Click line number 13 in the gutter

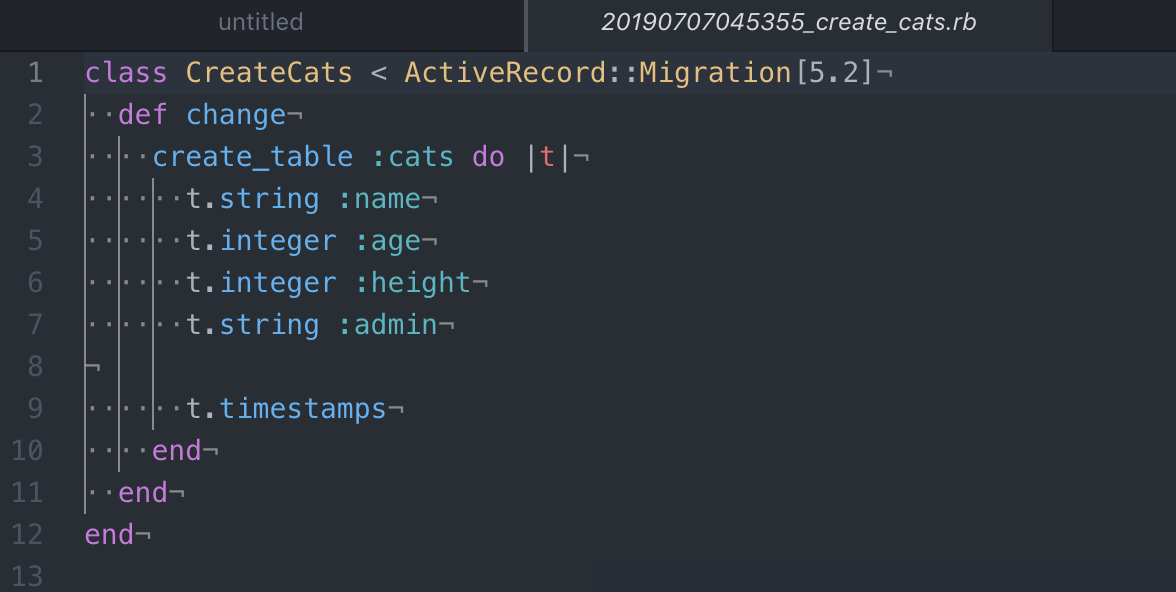28,577
